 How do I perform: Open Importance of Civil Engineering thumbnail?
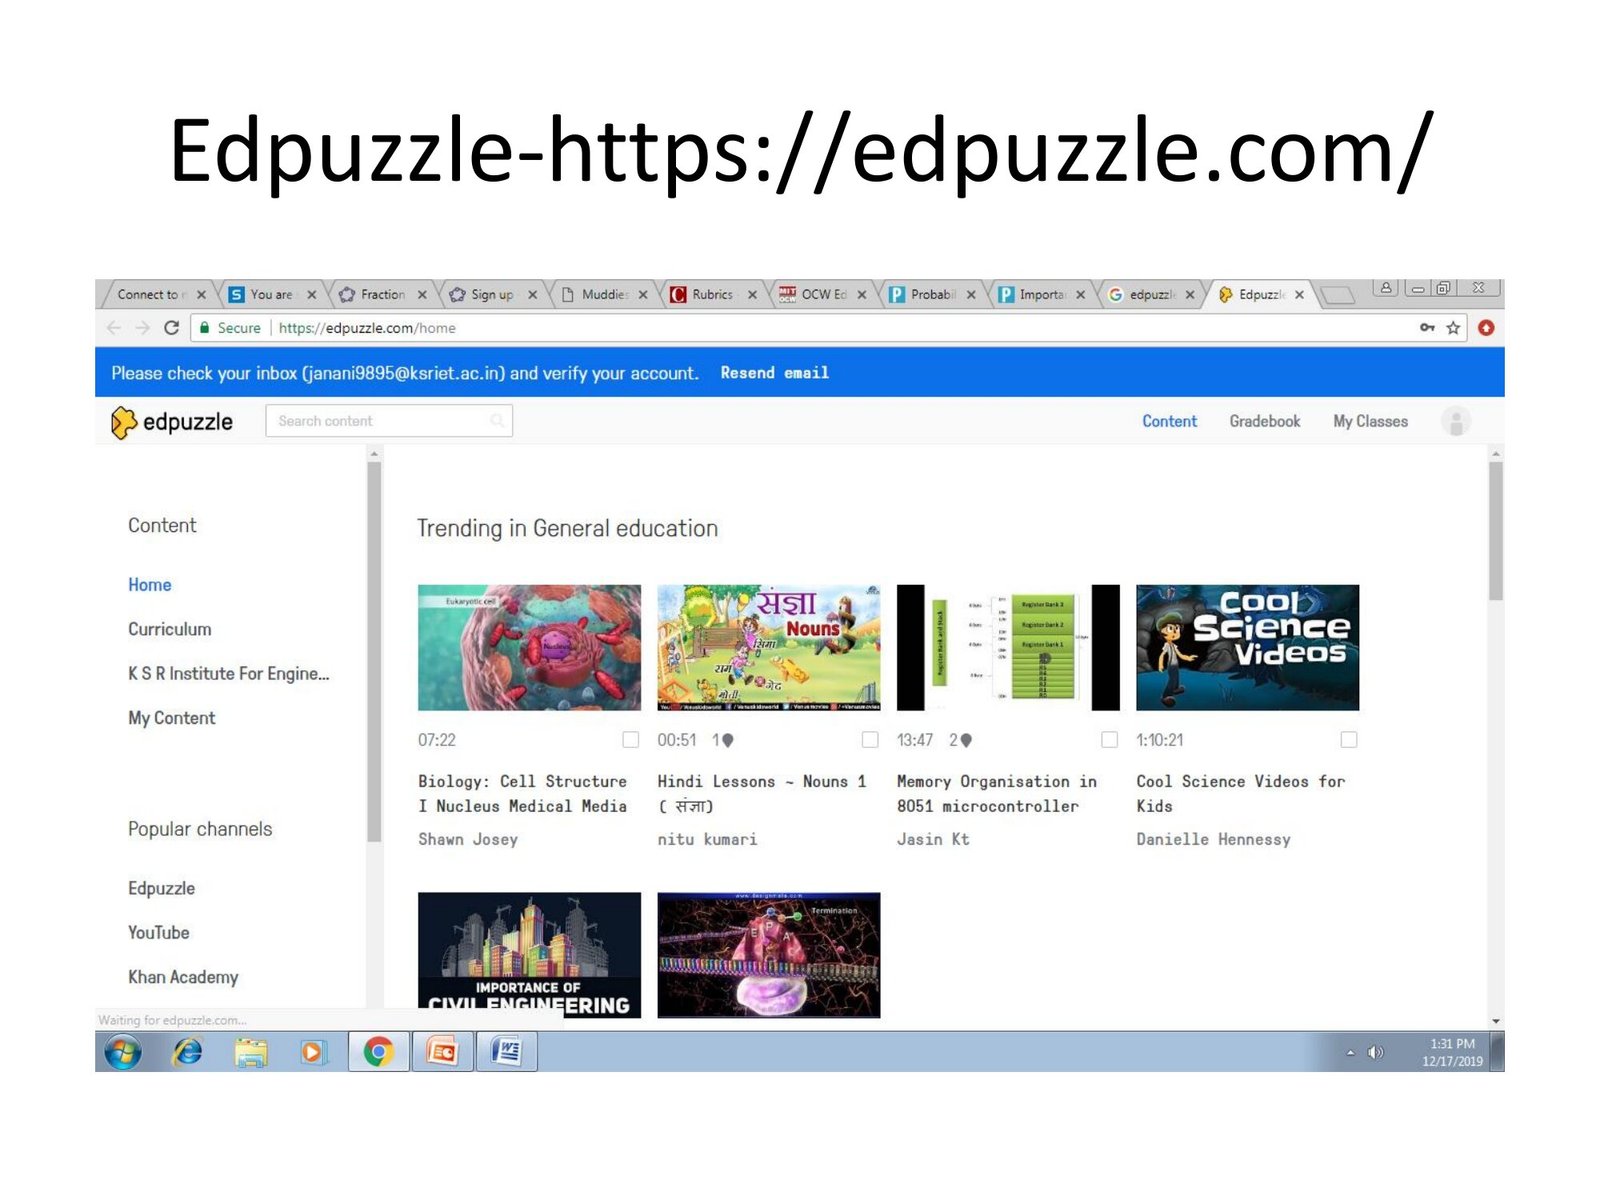point(529,955)
